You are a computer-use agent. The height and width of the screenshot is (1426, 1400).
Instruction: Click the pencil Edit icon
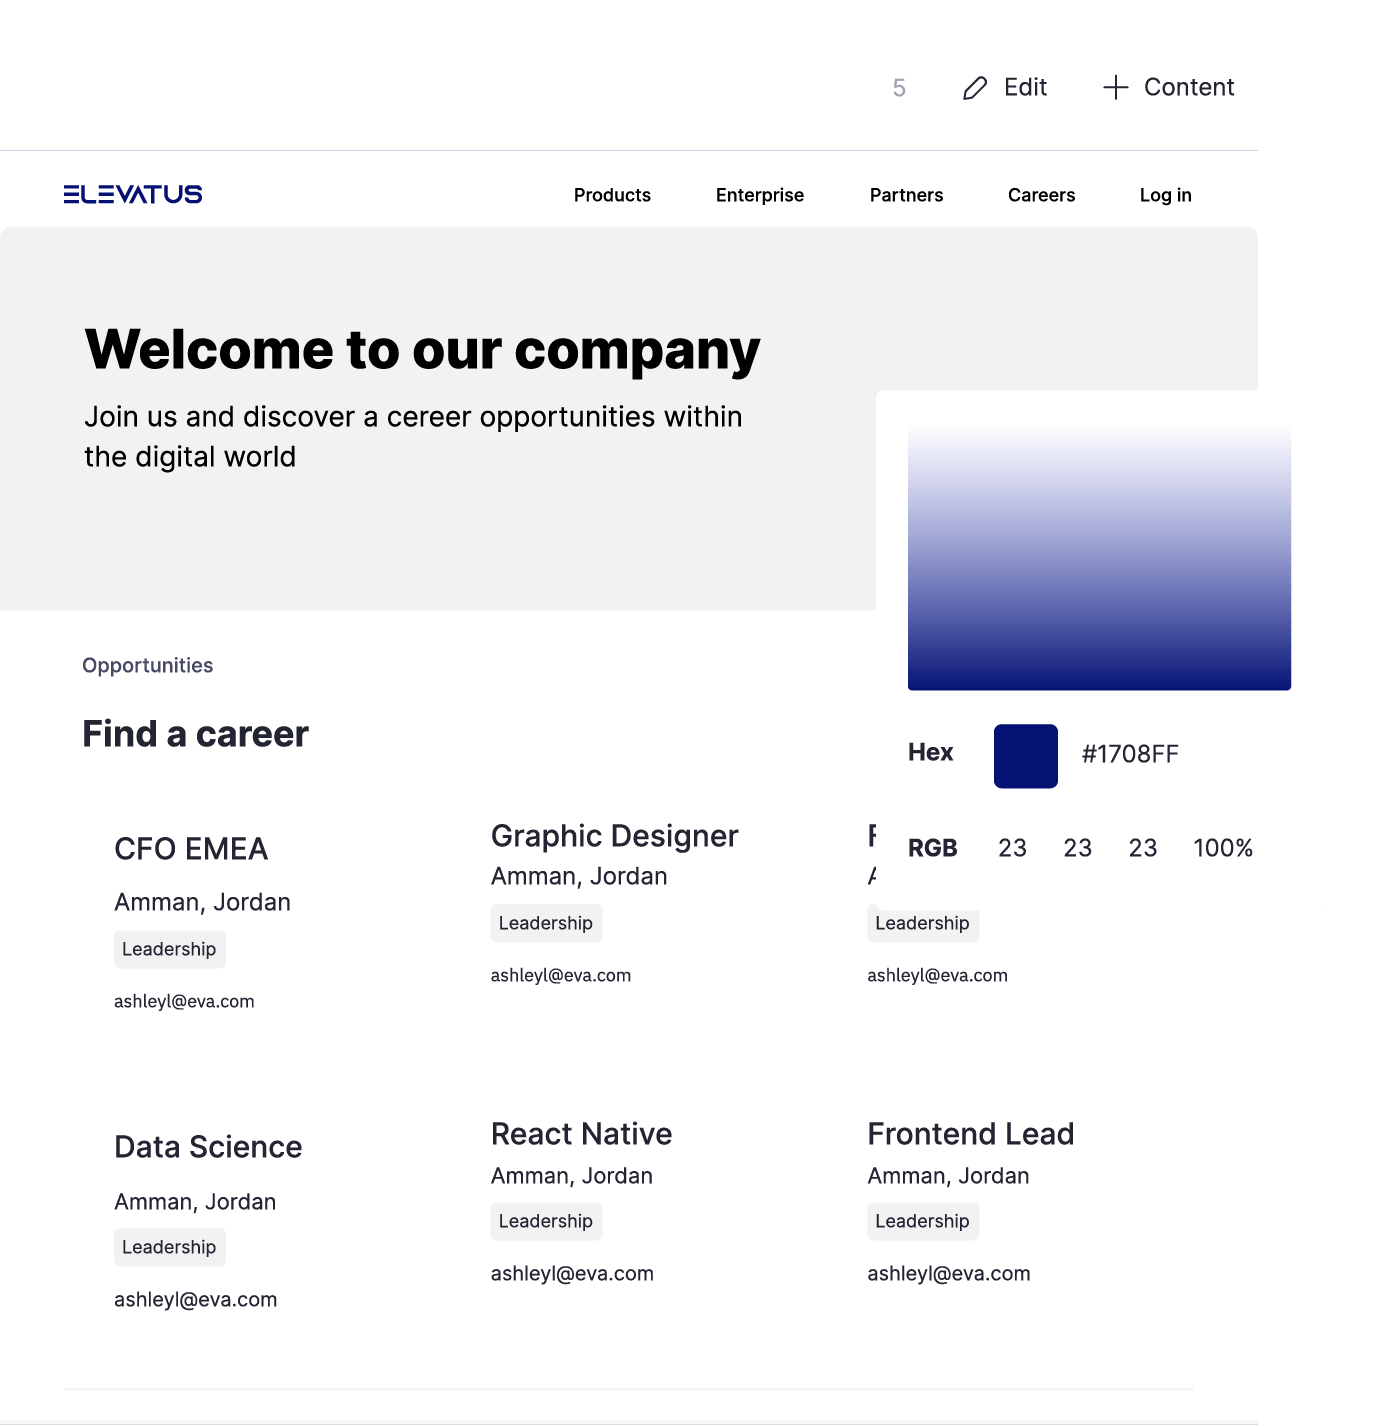click(974, 88)
